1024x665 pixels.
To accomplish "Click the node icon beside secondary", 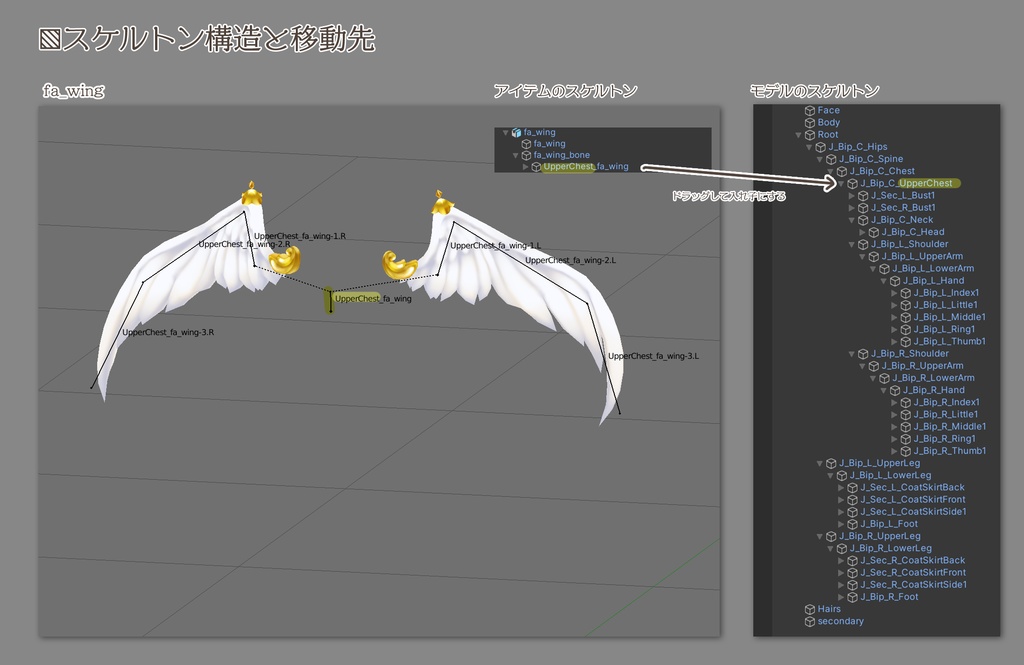I will pos(810,621).
